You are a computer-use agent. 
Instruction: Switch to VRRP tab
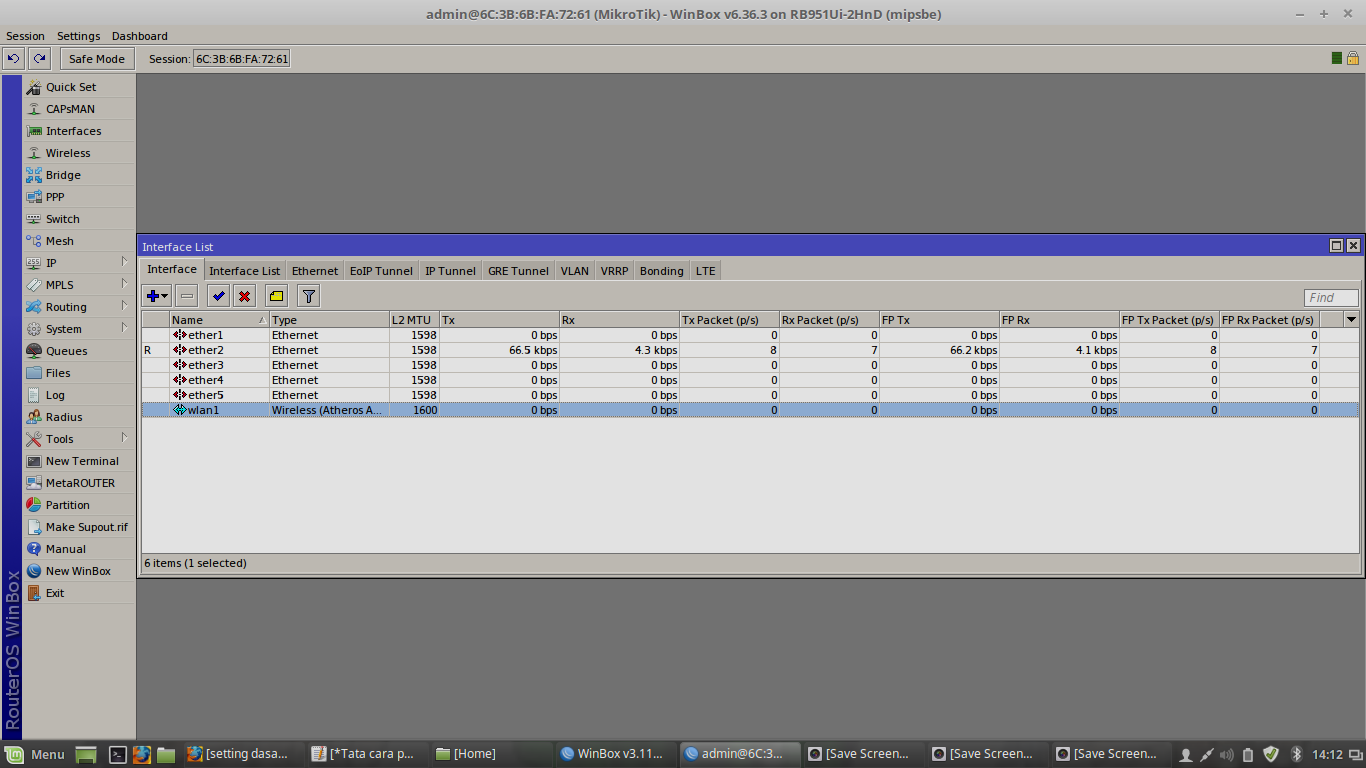[614, 271]
